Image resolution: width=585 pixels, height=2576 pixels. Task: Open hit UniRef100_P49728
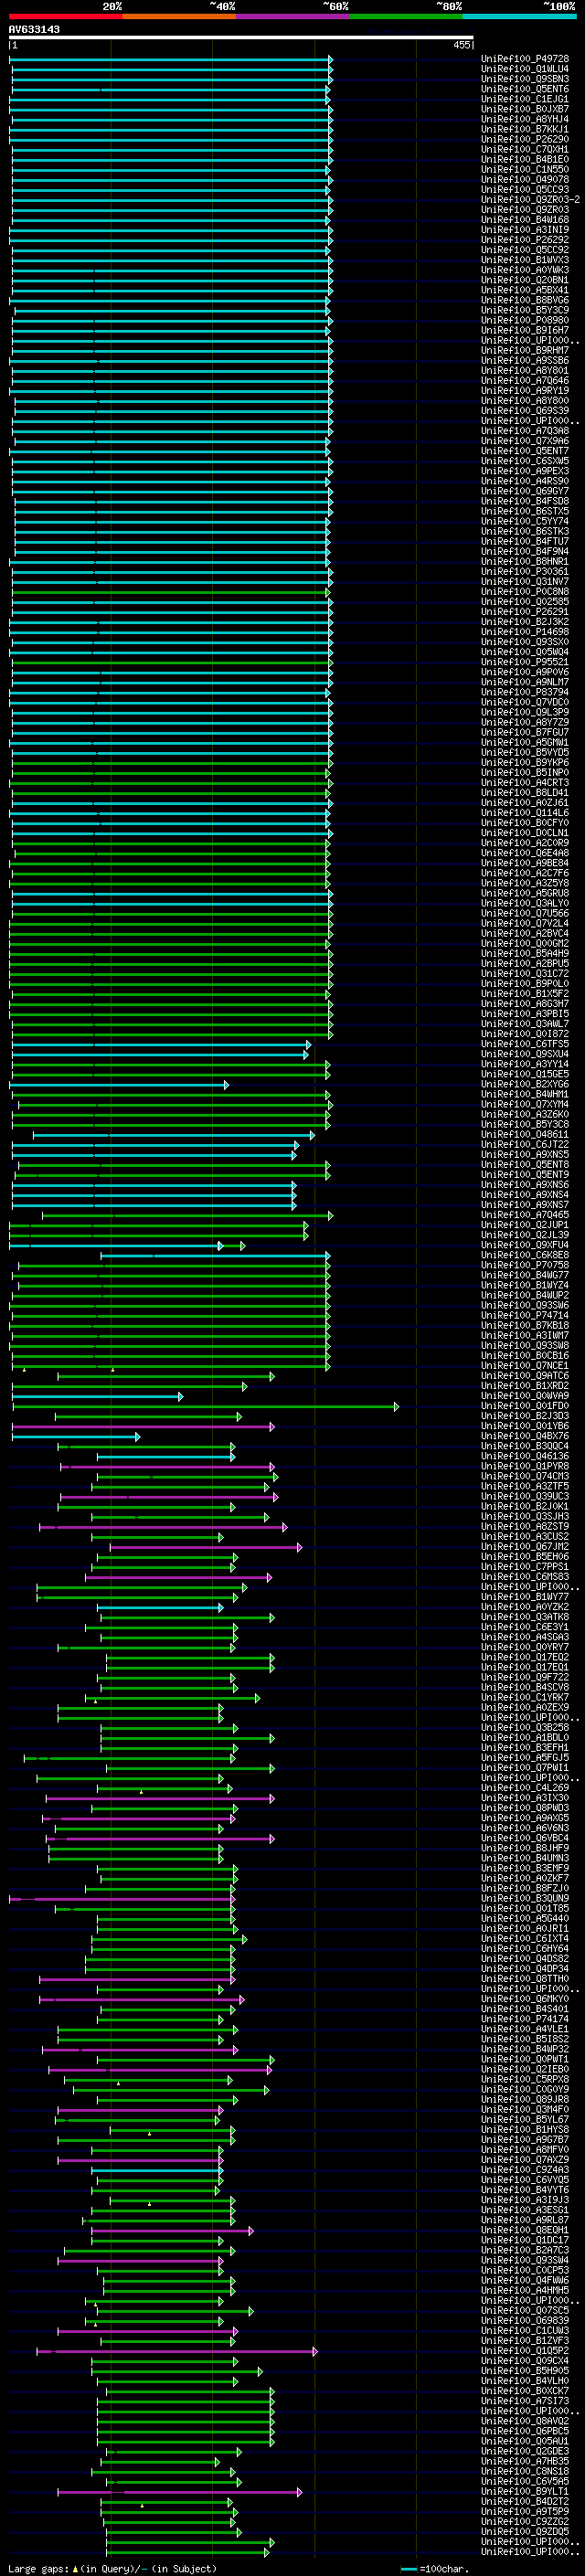(x=525, y=59)
